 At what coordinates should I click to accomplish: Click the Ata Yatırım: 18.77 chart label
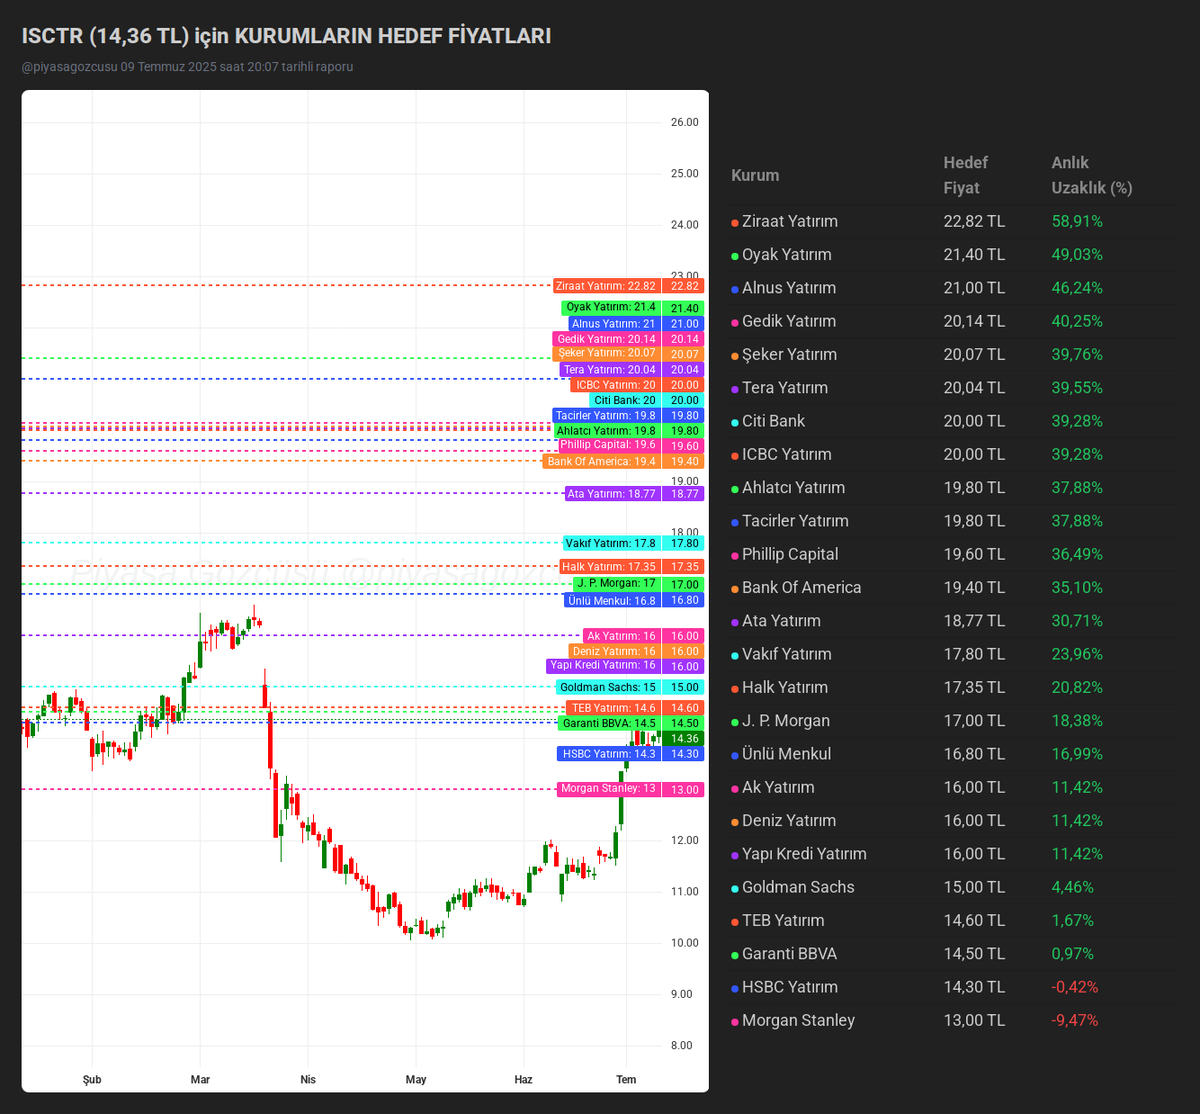click(612, 494)
